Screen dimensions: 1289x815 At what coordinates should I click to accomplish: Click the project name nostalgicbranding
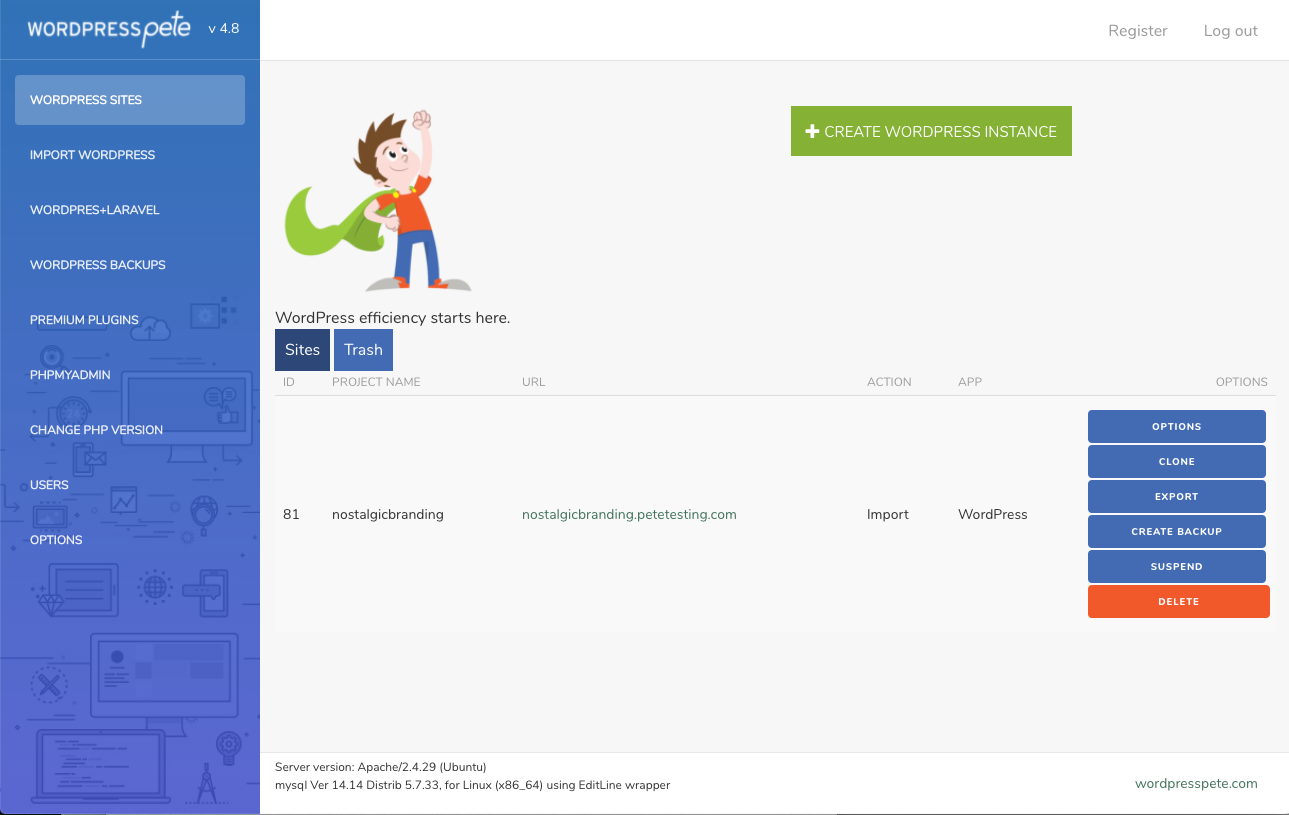tap(388, 514)
